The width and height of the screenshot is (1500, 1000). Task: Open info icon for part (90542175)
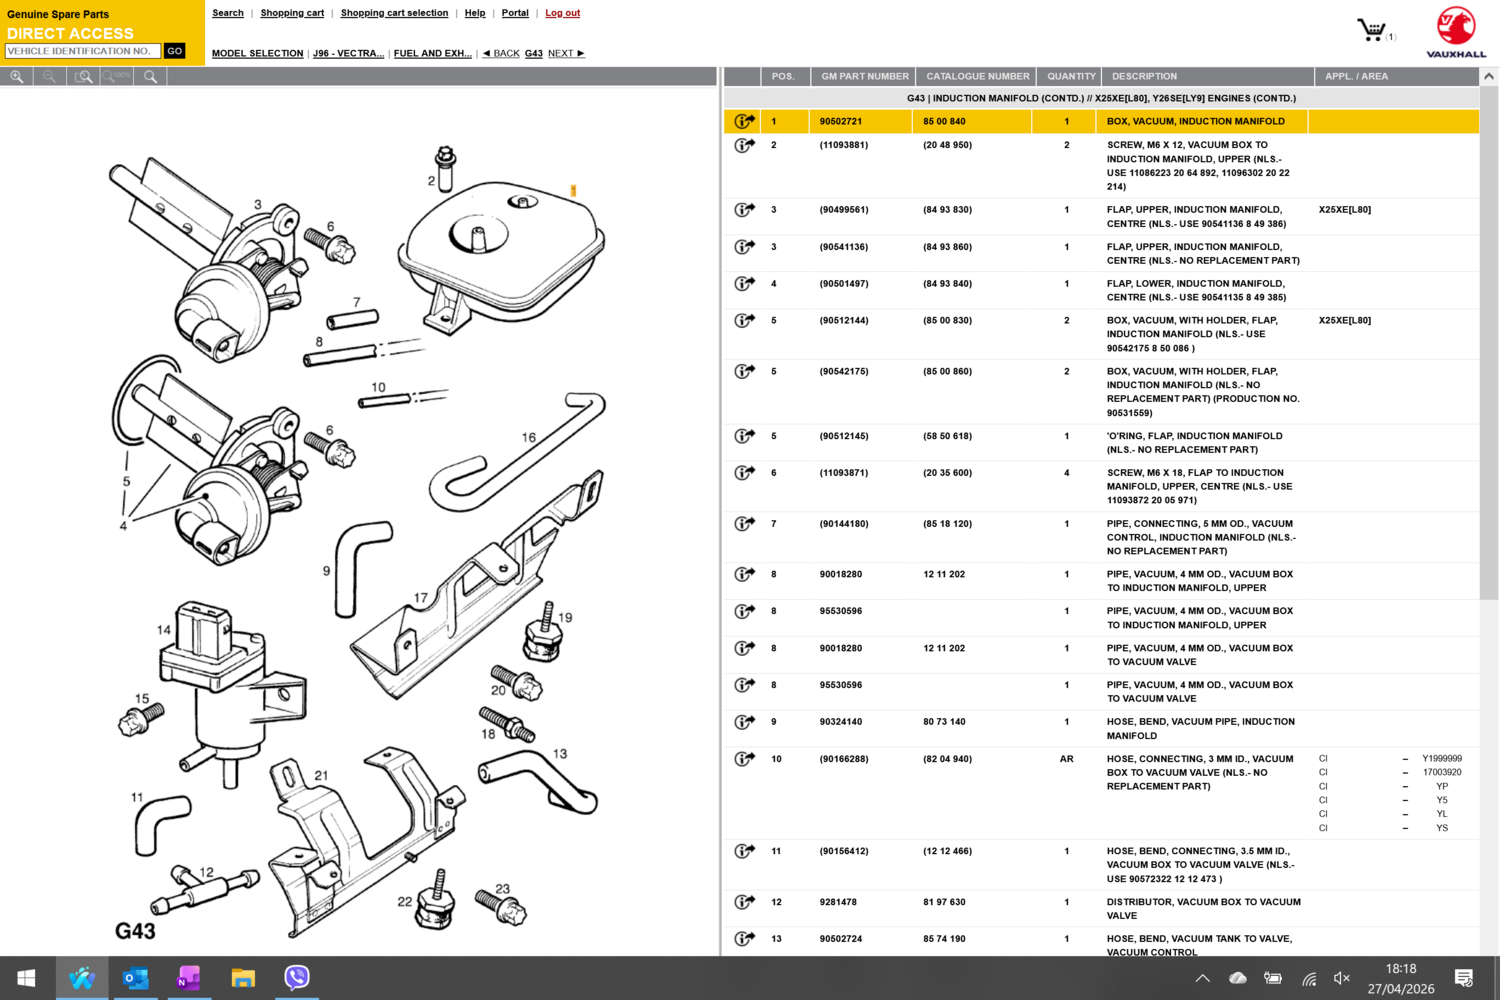click(744, 371)
